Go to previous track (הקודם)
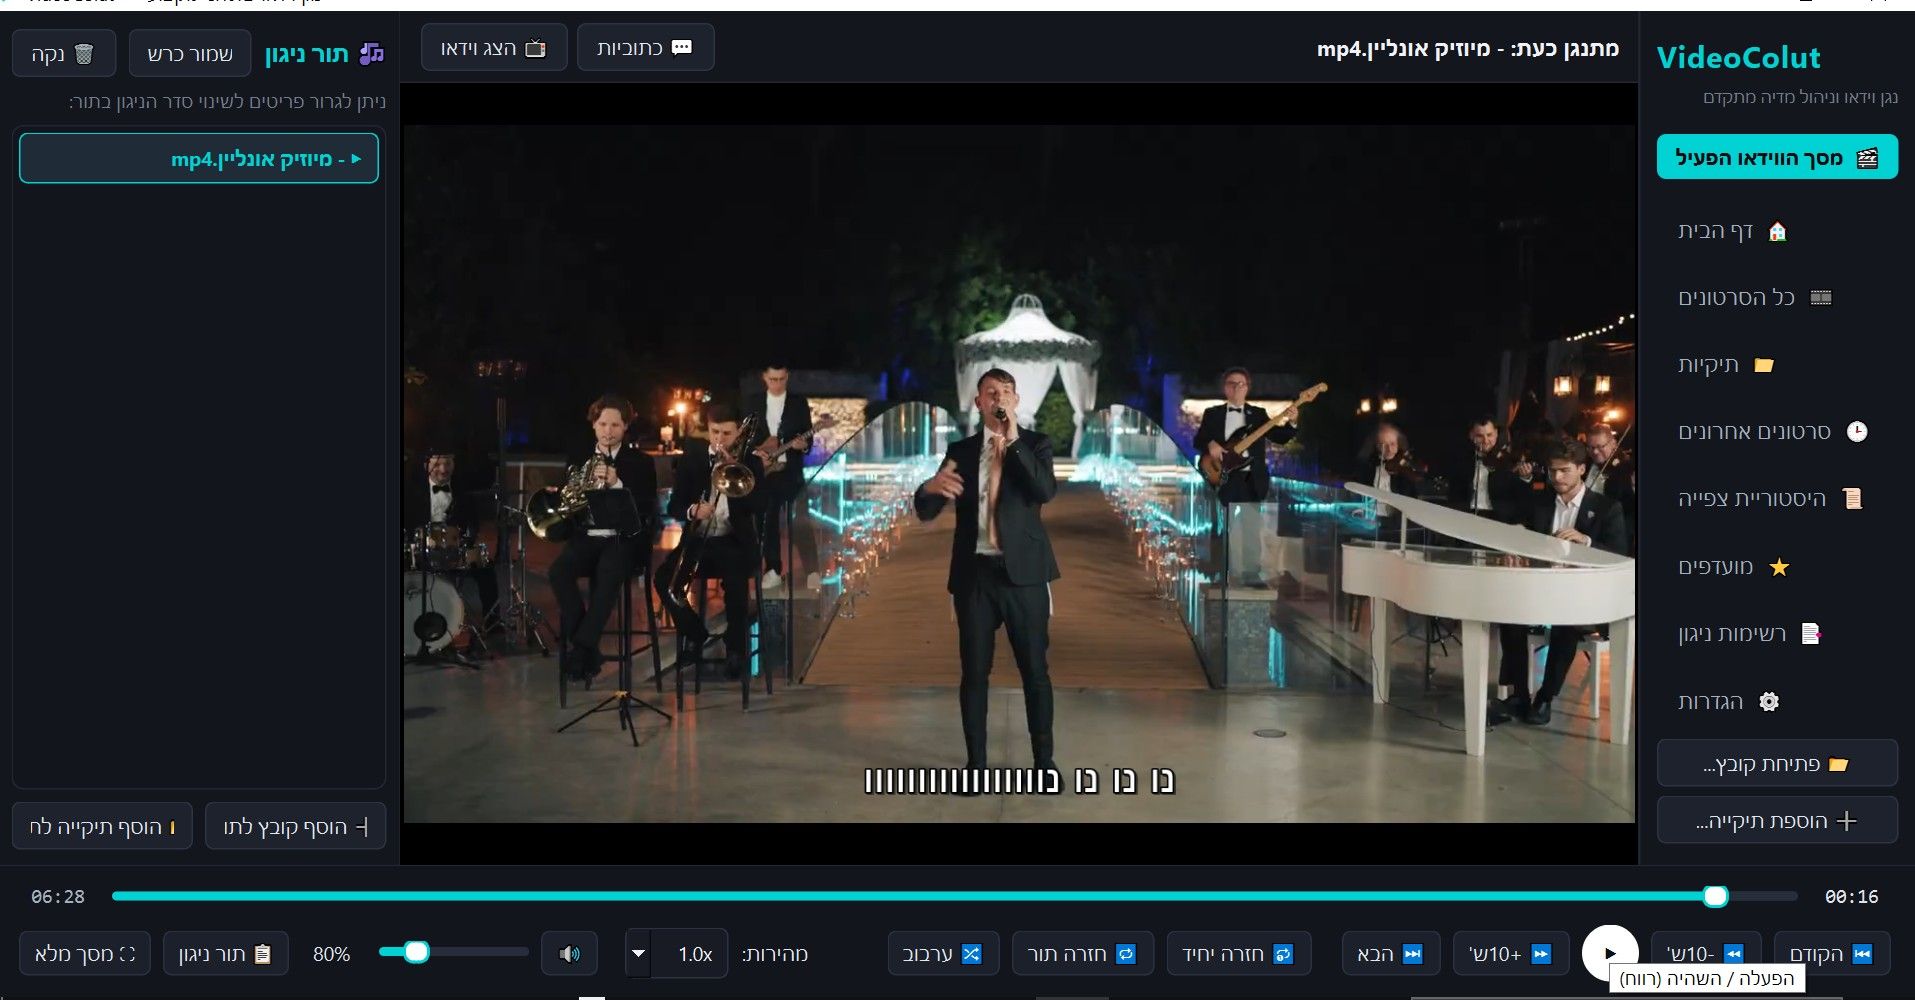Screen dimensions: 1915x1000 click(x=1832, y=954)
